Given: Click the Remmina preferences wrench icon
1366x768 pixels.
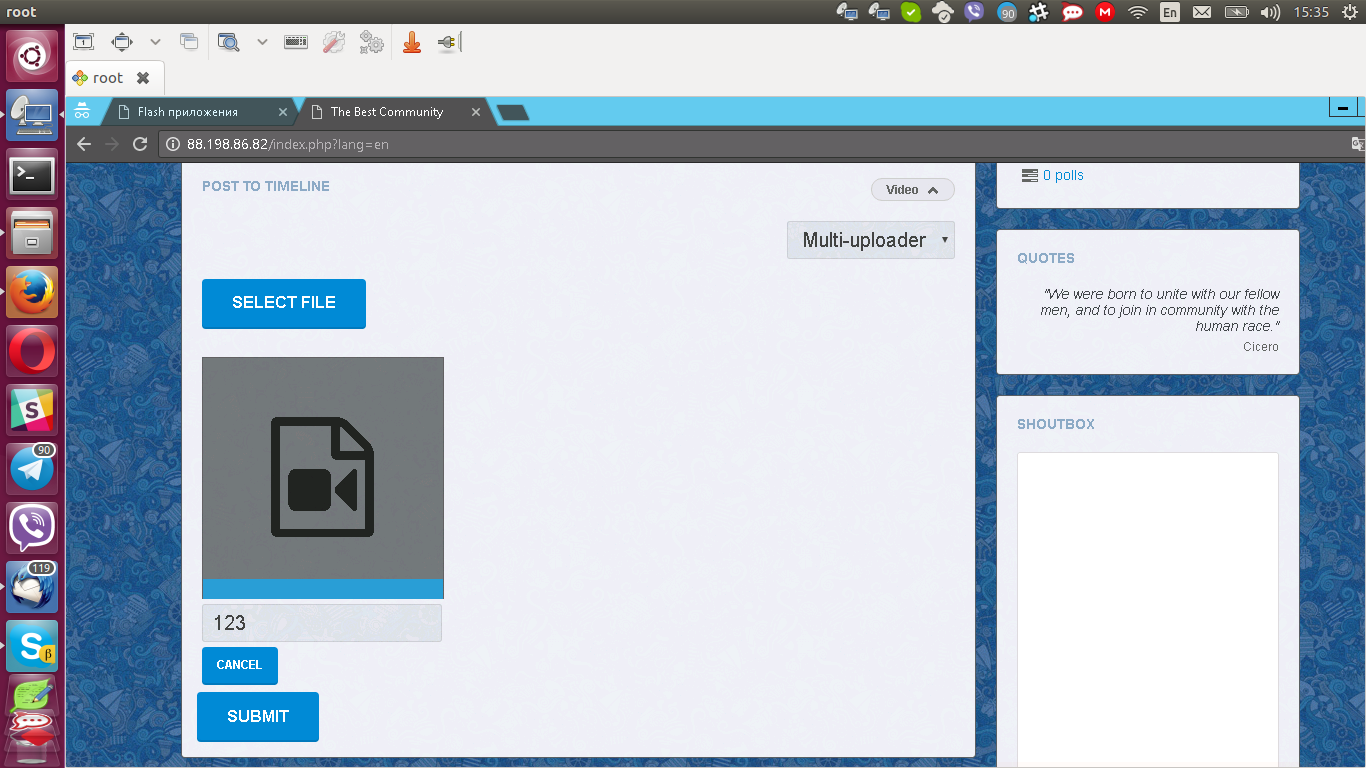Looking at the screenshot, I should [333, 42].
